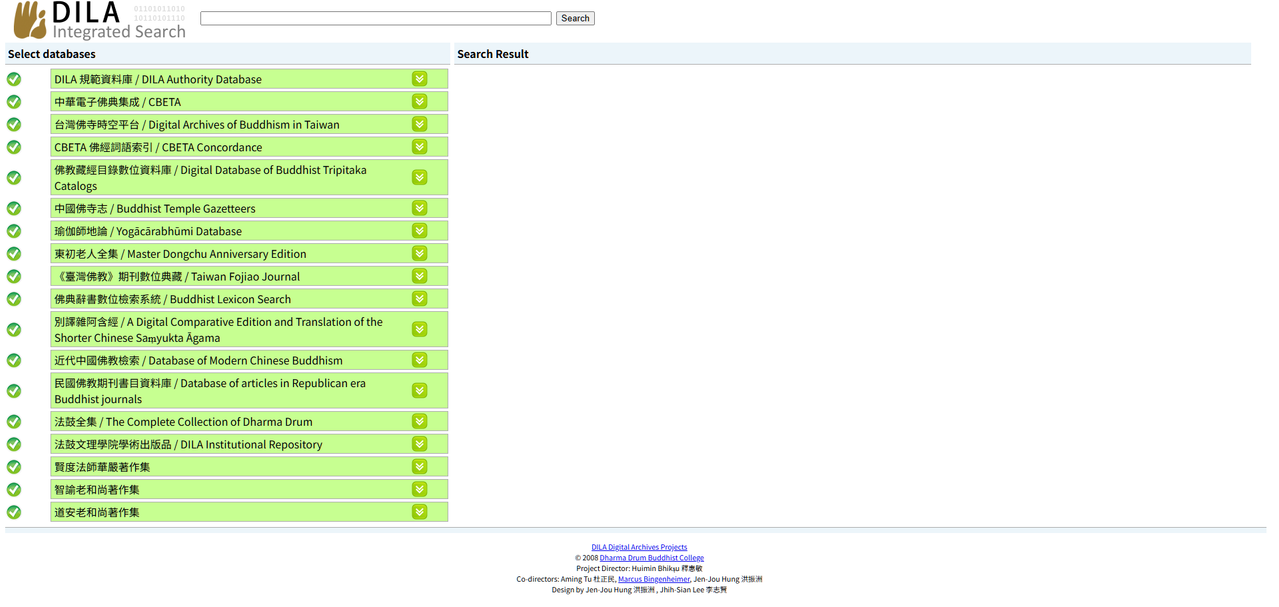The width and height of the screenshot is (1279, 607).
Task: Expand the 道安老和尚著作集 row
Action: pos(420,512)
